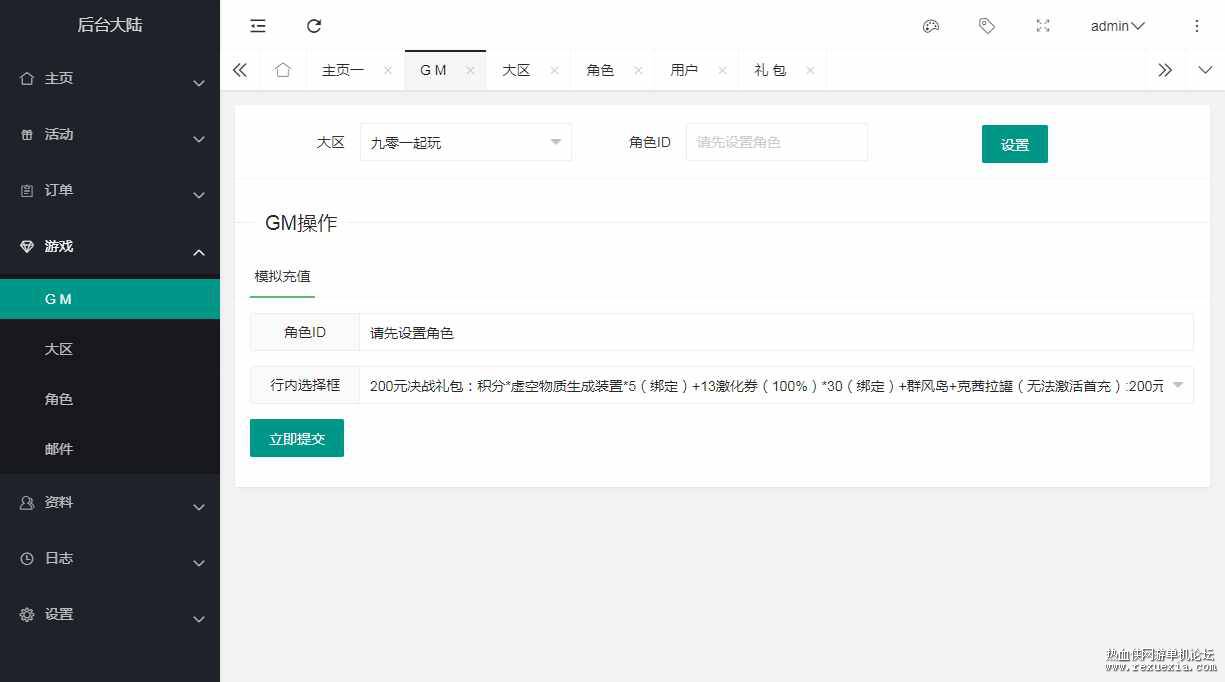Image resolution: width=1225 pixels, height=682 pixels.
Task: Open the 大区 server dropdown
Action: (x=466, y=143)
